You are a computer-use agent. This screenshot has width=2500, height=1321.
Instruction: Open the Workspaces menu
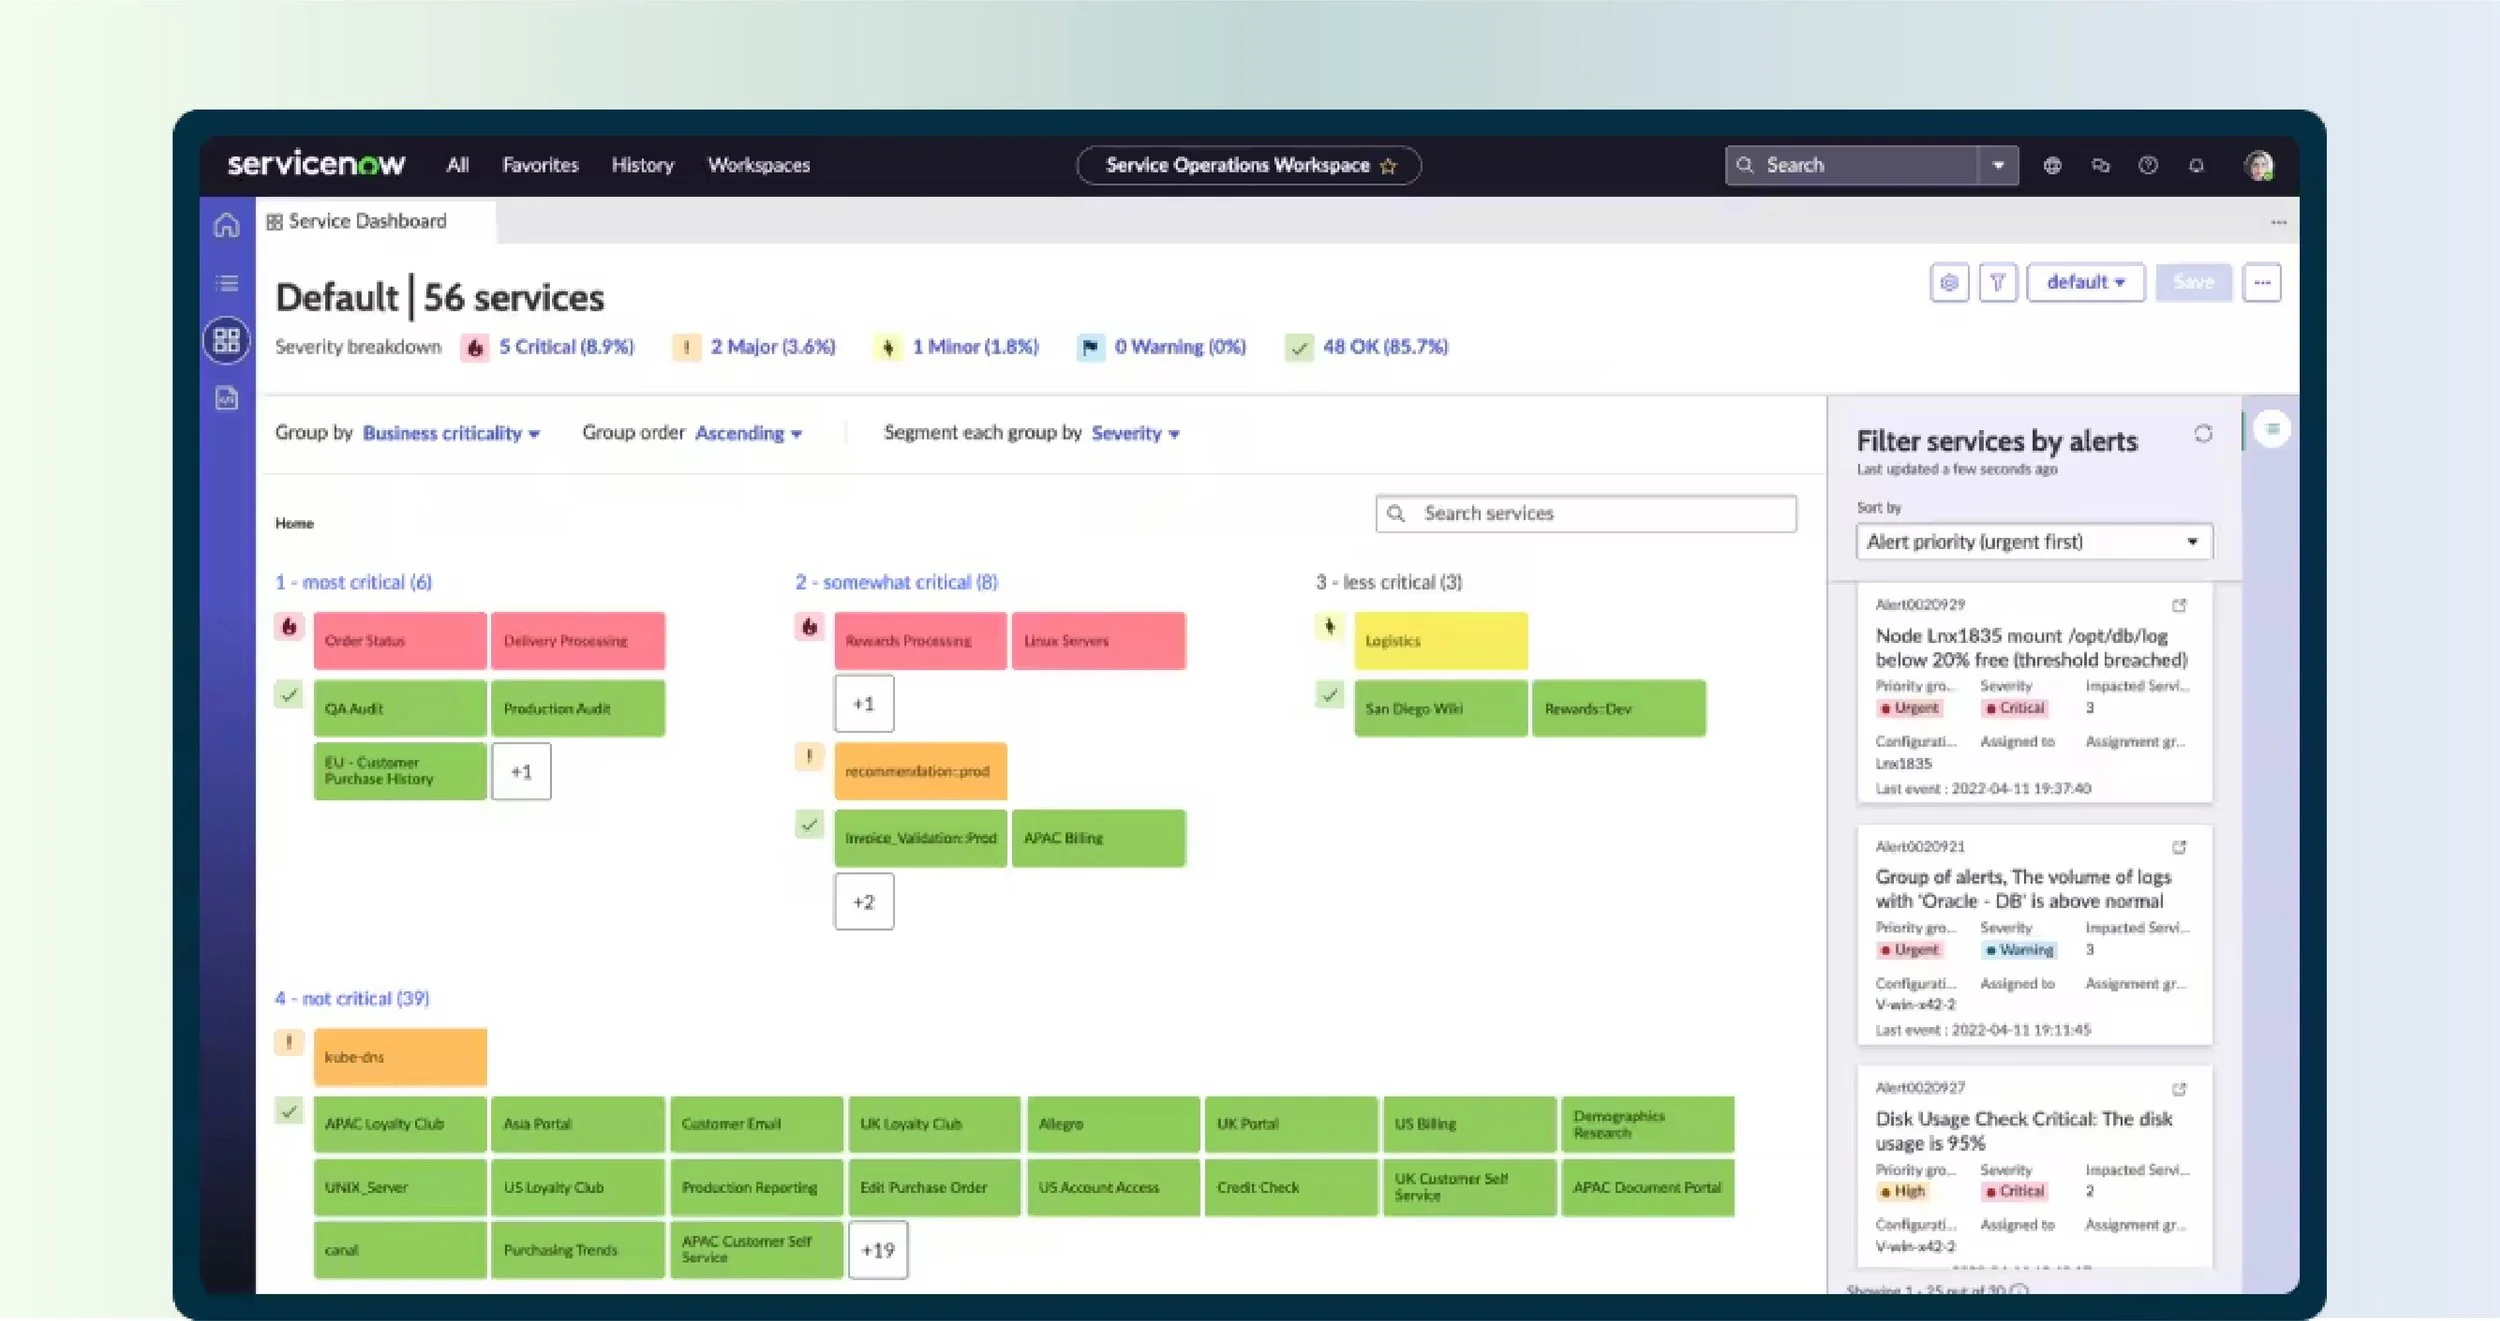(758, 166)
